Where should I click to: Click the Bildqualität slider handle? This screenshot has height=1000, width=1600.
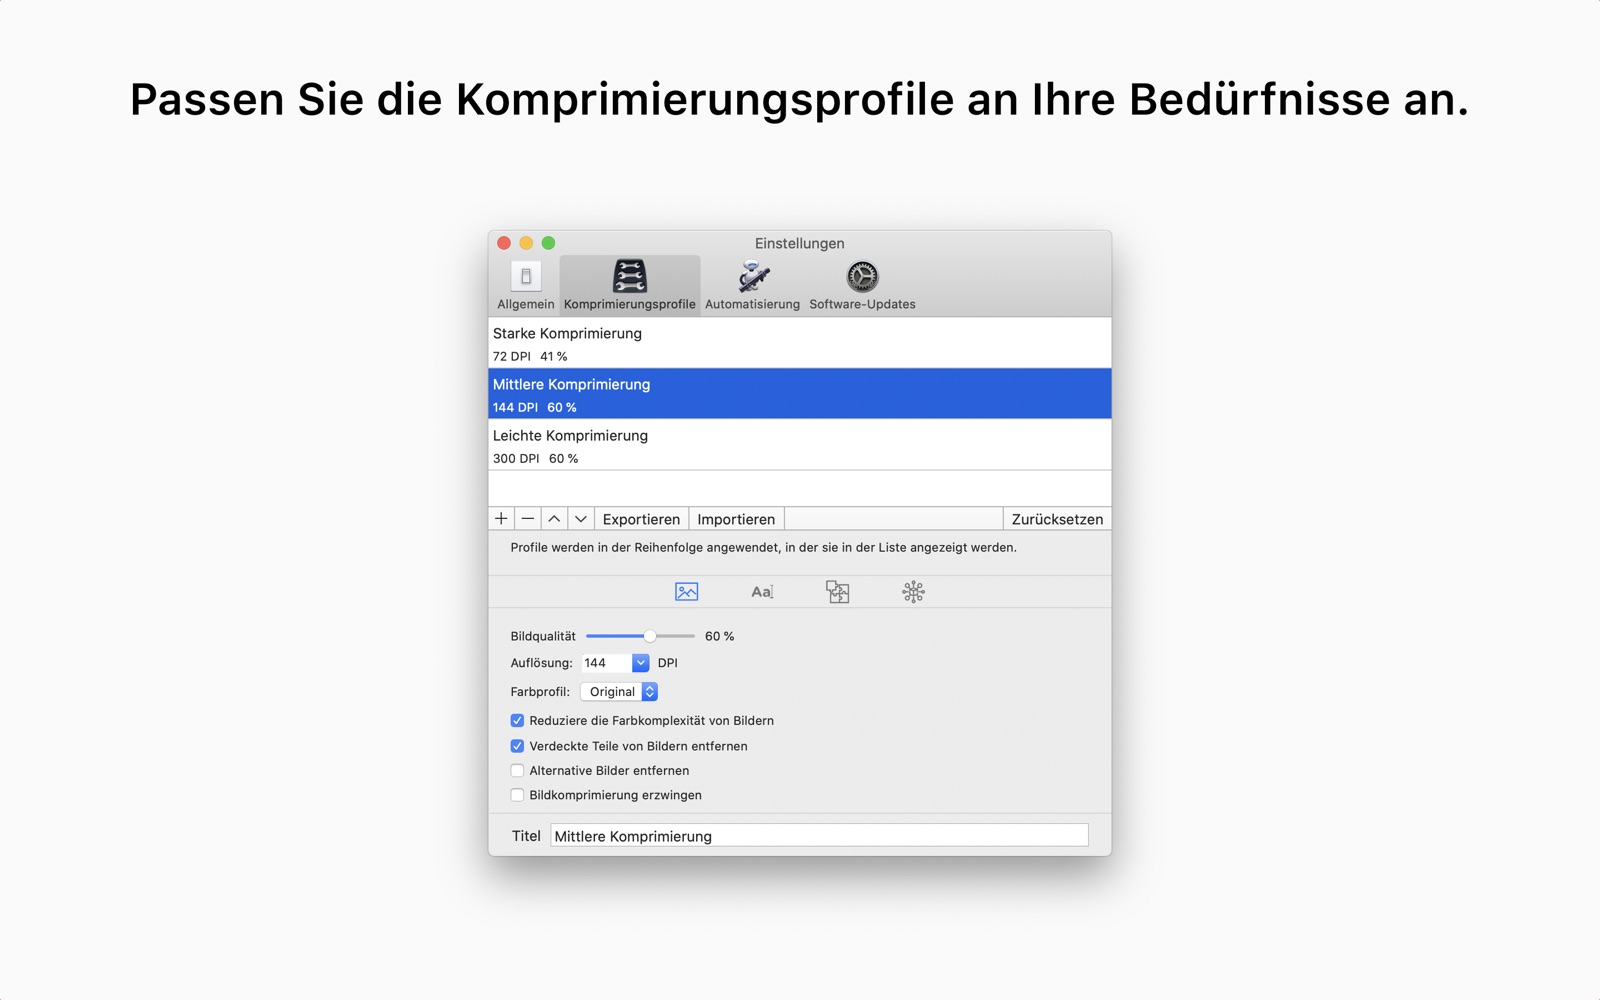(x=650, y=636)
